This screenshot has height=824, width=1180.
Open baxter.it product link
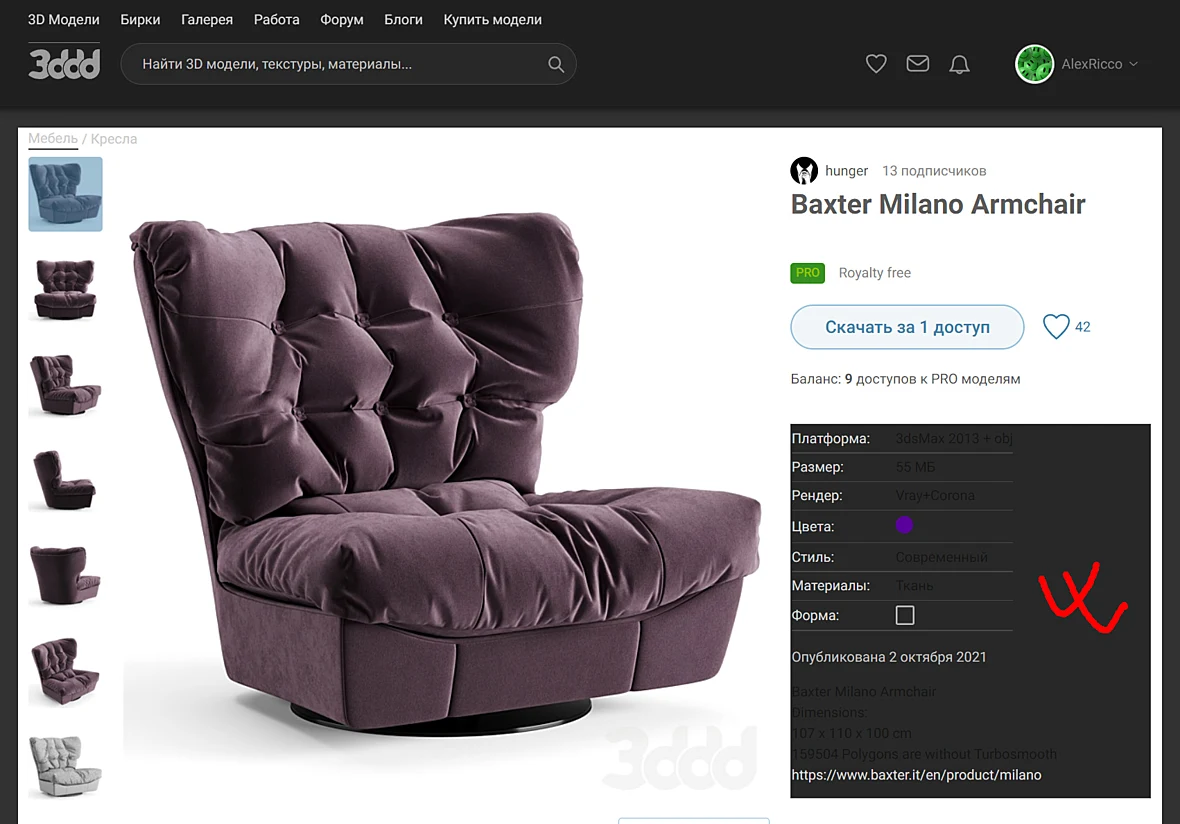click(916, 774)
